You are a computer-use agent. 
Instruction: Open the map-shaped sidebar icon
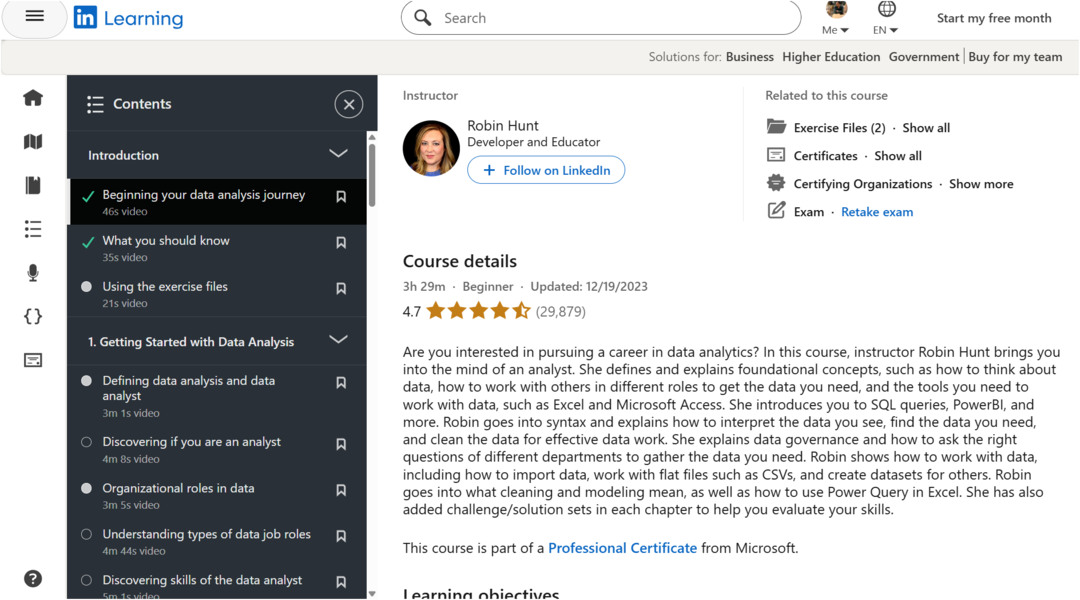(x=33, y=142)
